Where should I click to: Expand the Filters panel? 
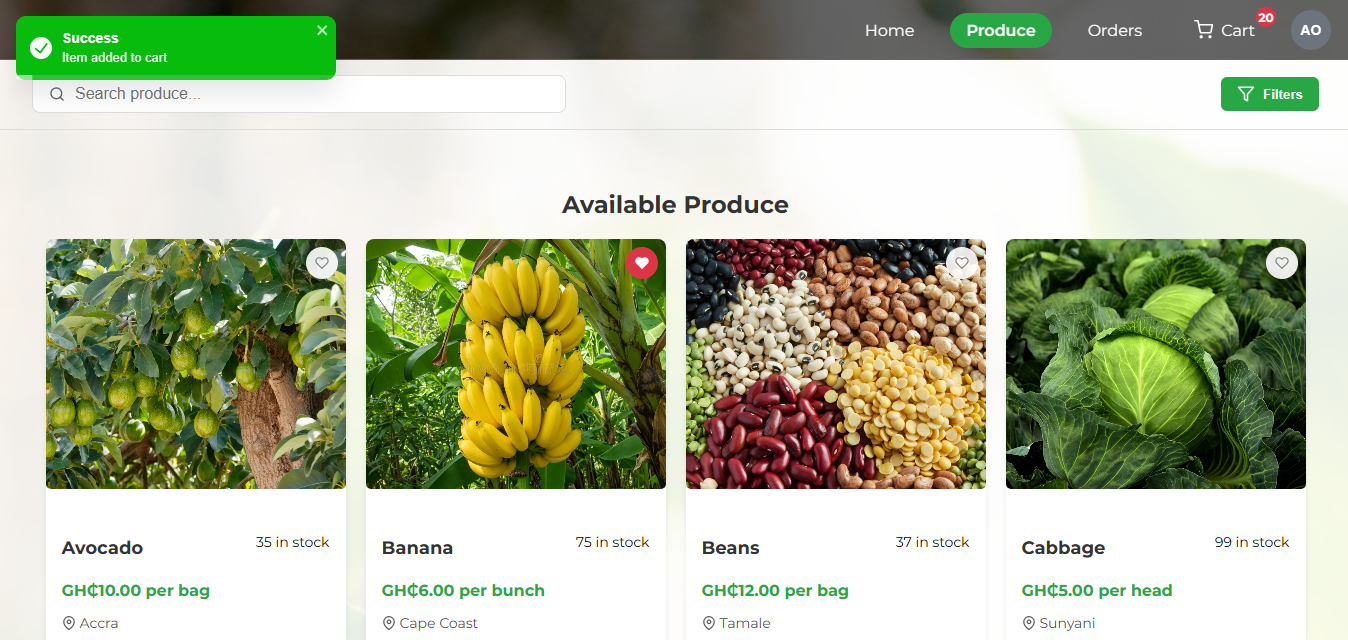[1269, 94]
